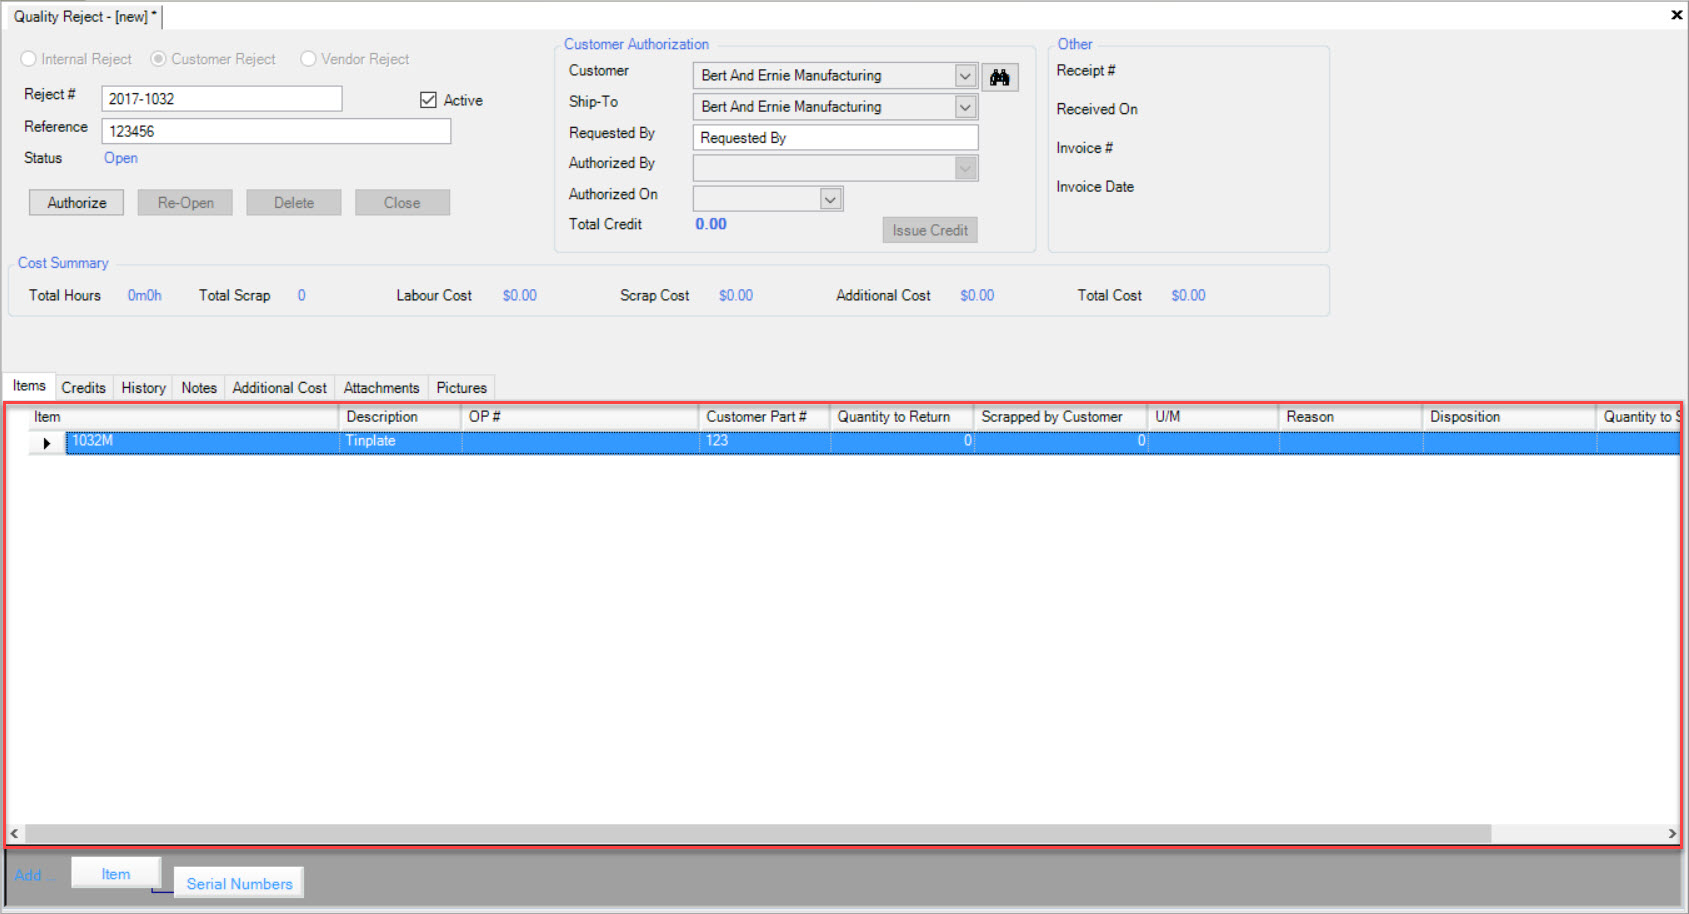Click the Customer Part # column header
1689x914 pixels.
point(764,417)
